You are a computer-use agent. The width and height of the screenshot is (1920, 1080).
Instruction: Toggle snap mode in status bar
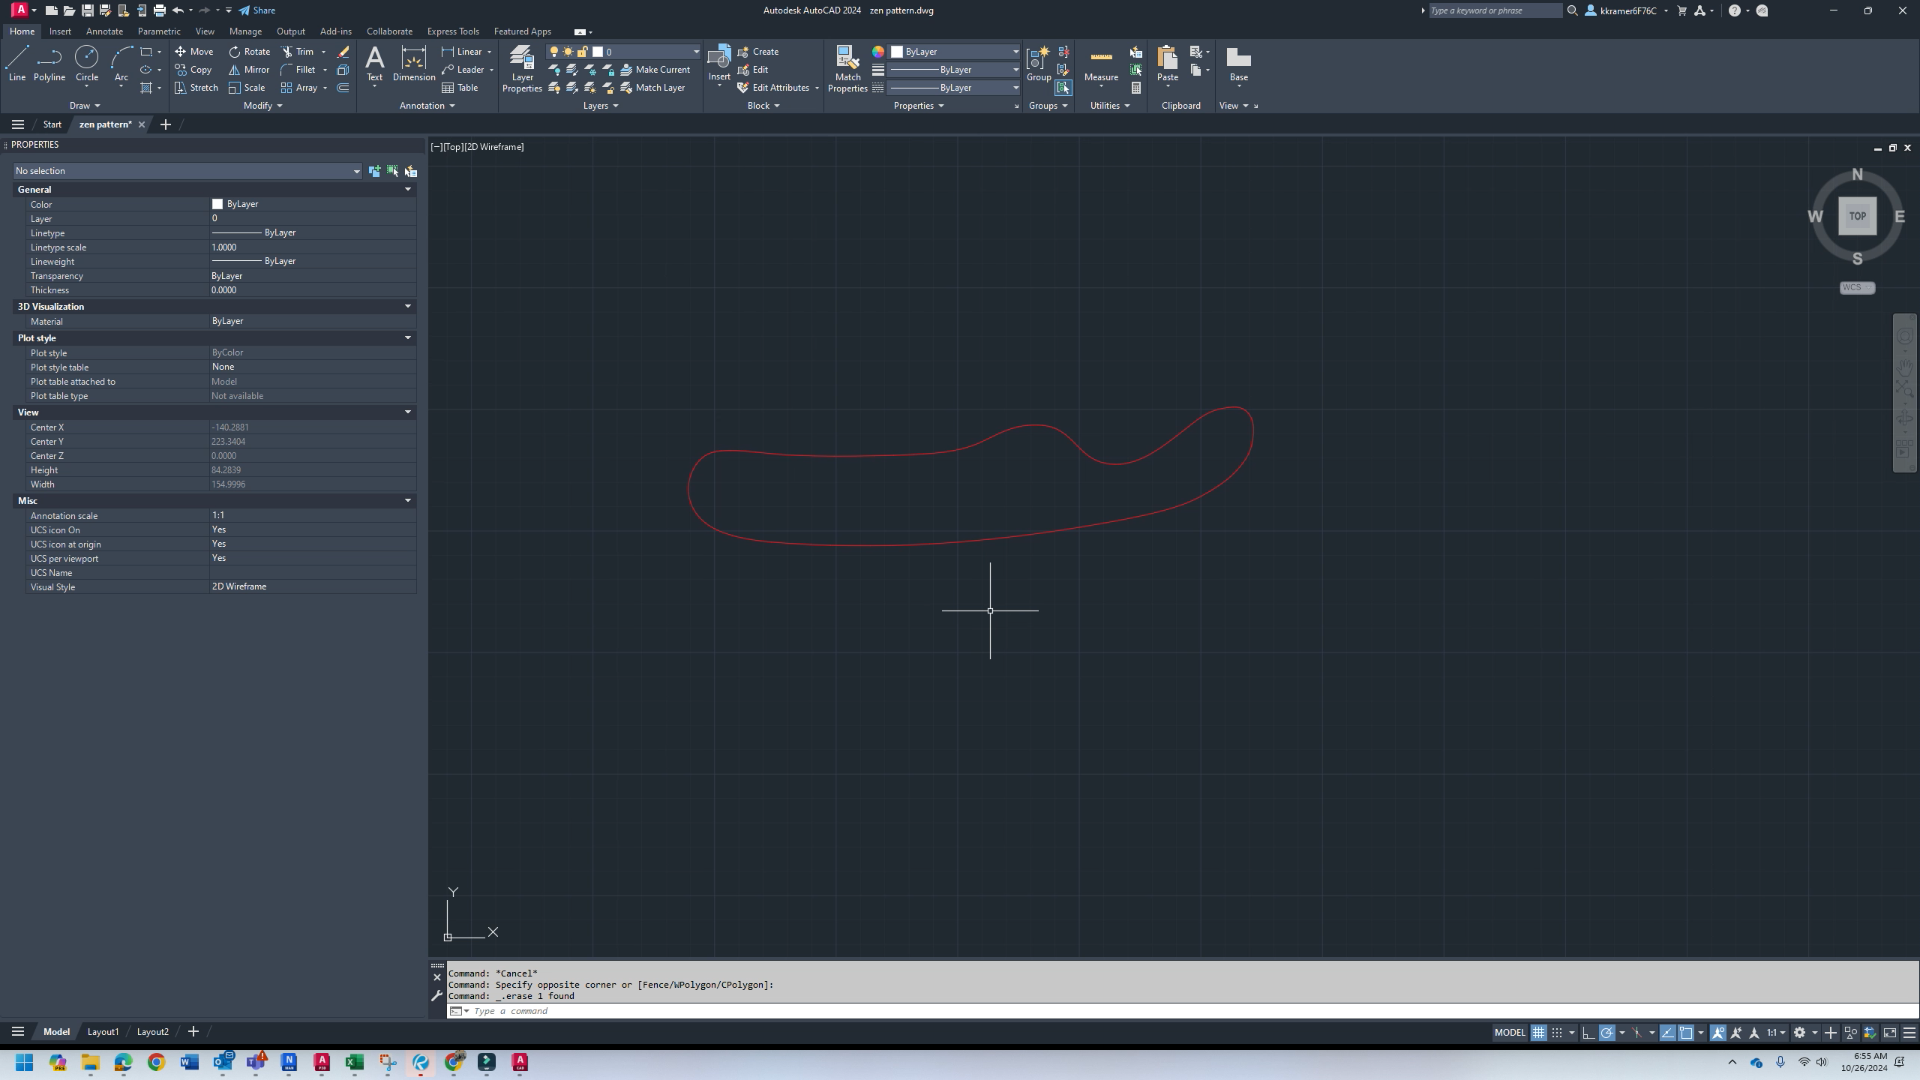coord(1557,1033)
